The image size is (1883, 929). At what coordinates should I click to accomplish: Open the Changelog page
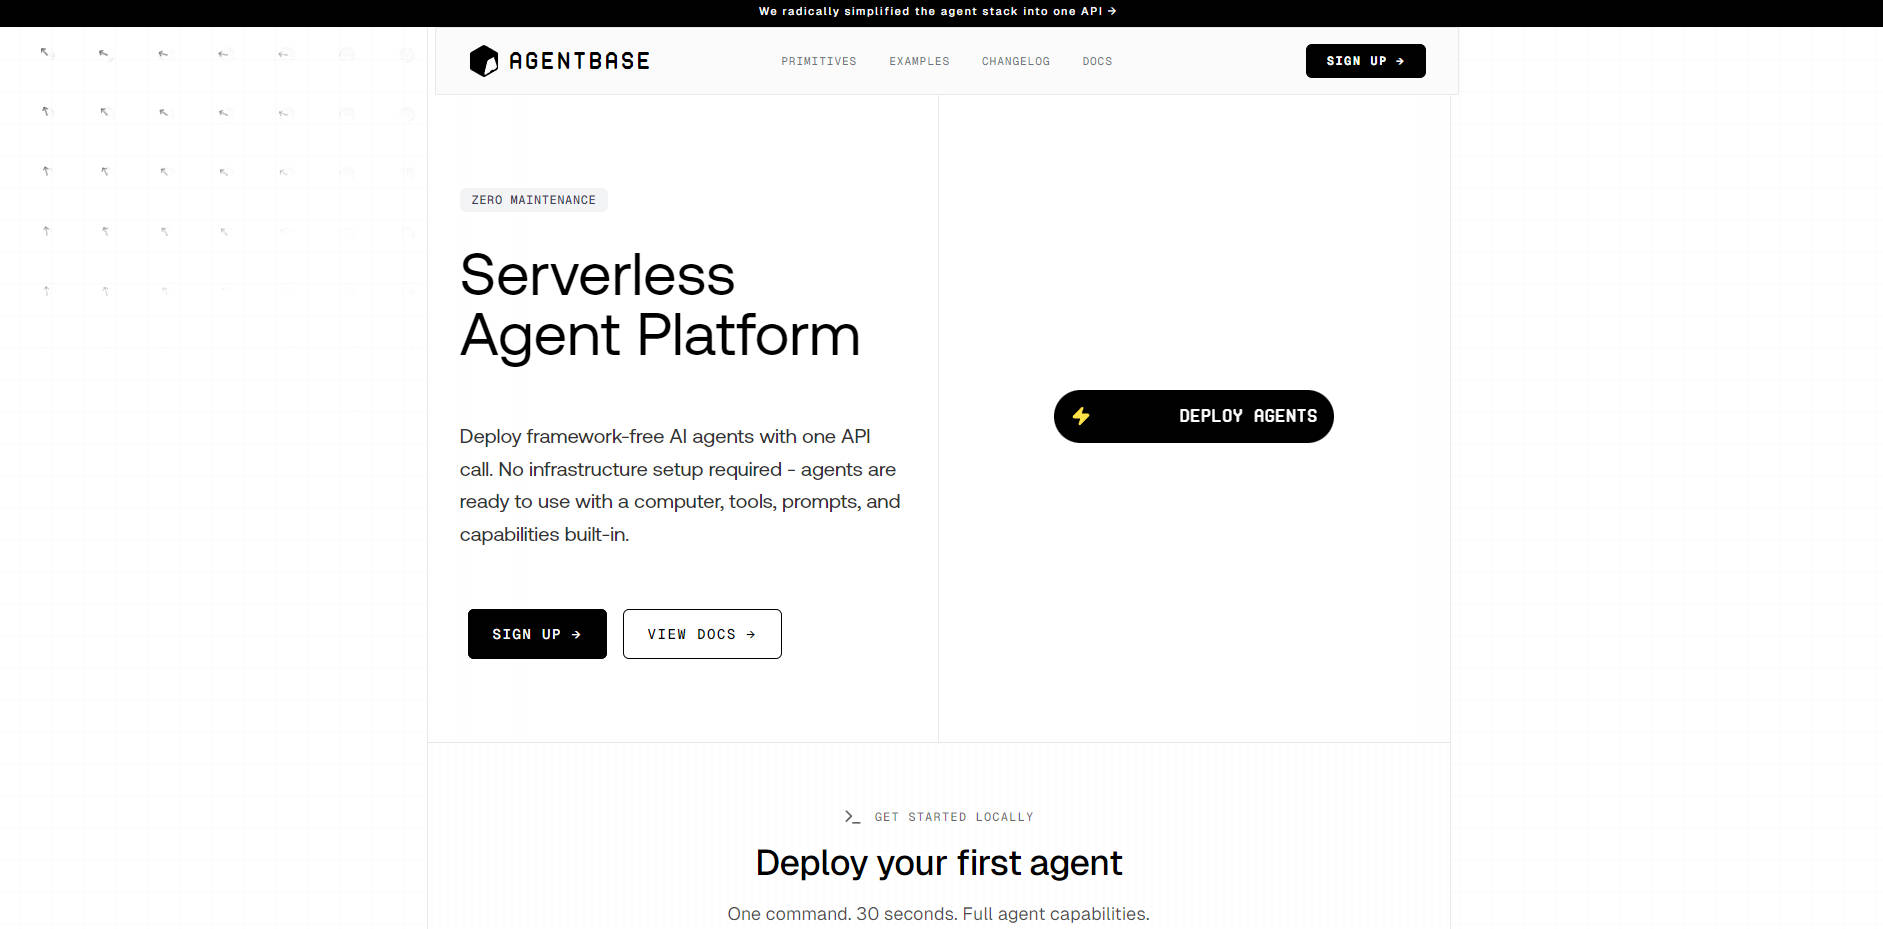[1015, 61]
